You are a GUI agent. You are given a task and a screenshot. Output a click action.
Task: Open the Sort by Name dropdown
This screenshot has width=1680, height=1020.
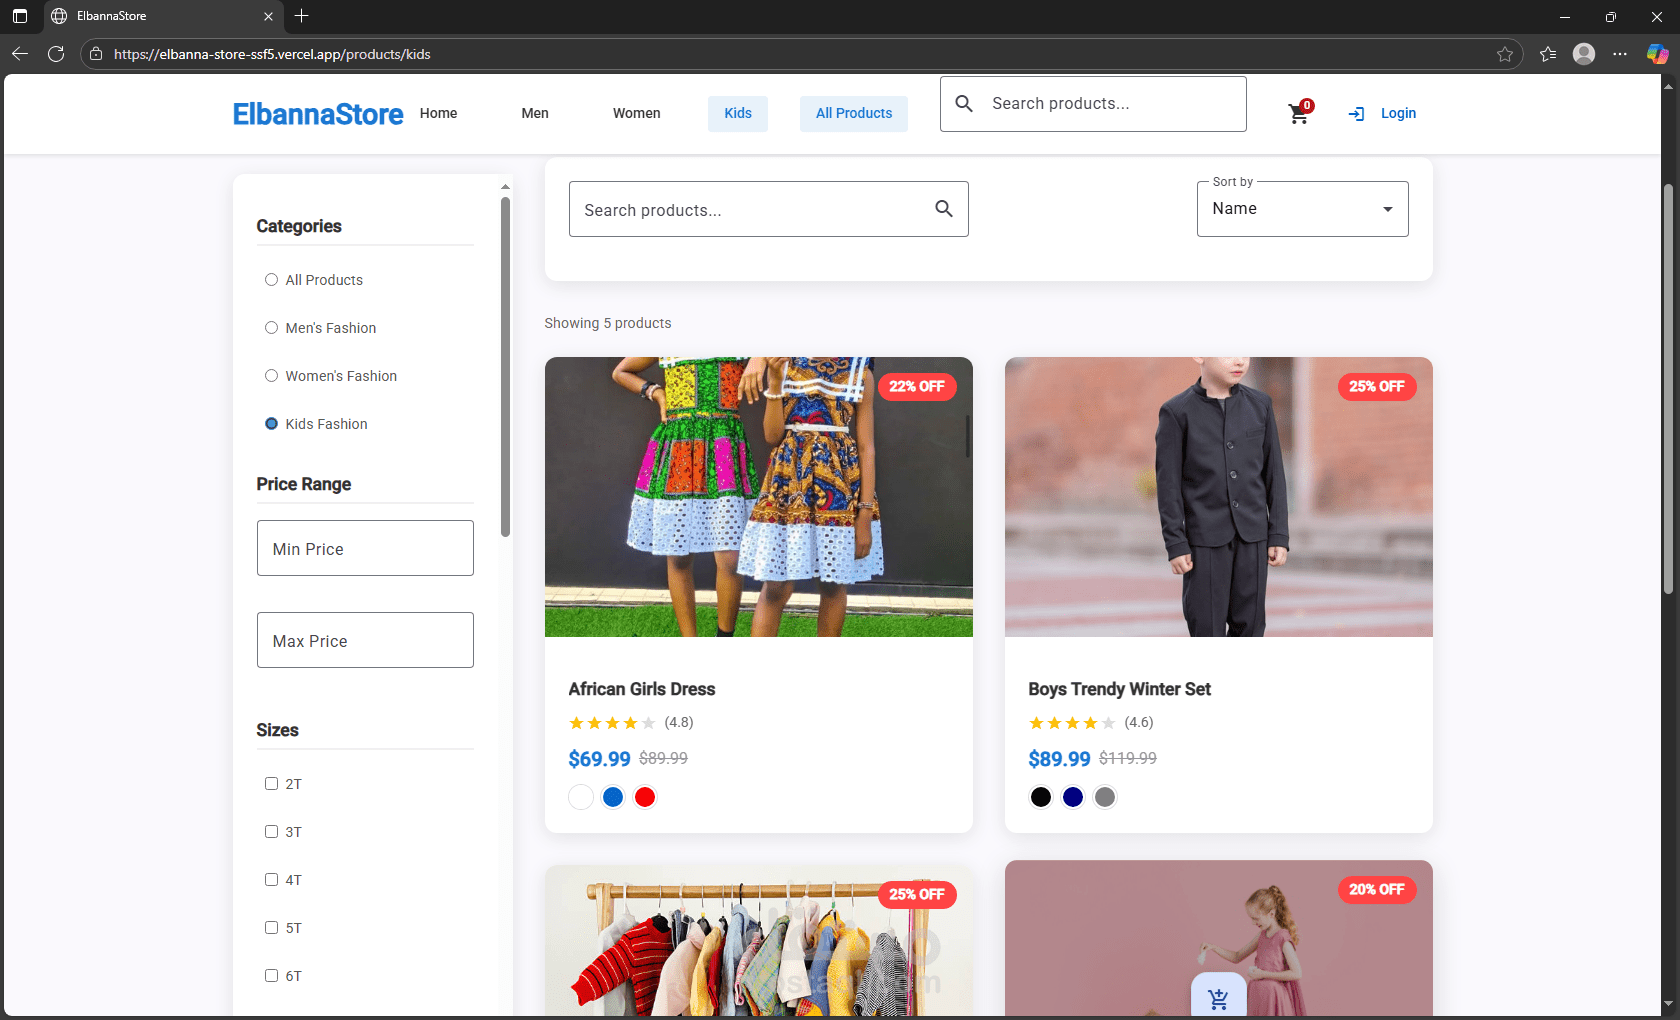1302,209
